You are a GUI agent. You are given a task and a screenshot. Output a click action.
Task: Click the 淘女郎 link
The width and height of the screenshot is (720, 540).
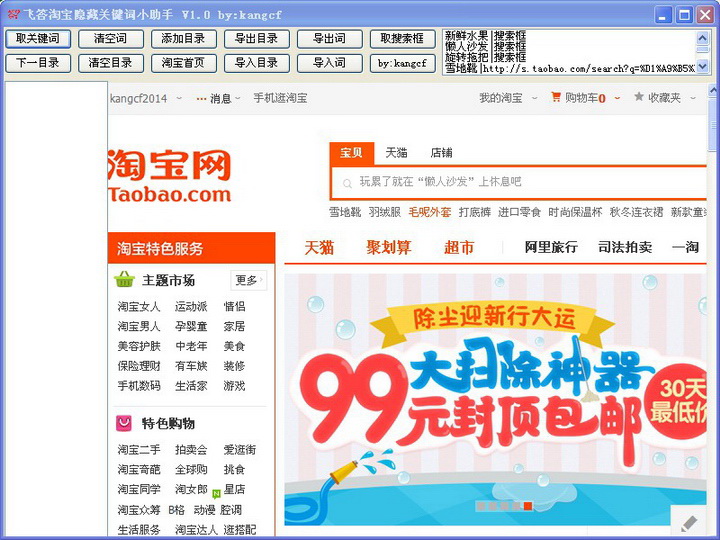coord(191,489)
